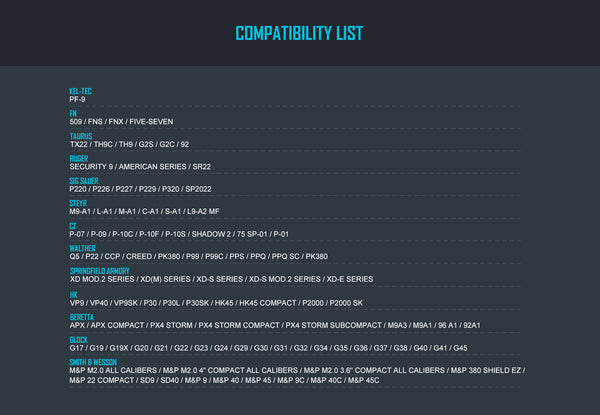Select the SPRINGFIELD ARMORY brand heading
The width and height of the screenshot is (600, 415).
coord(100,271)
